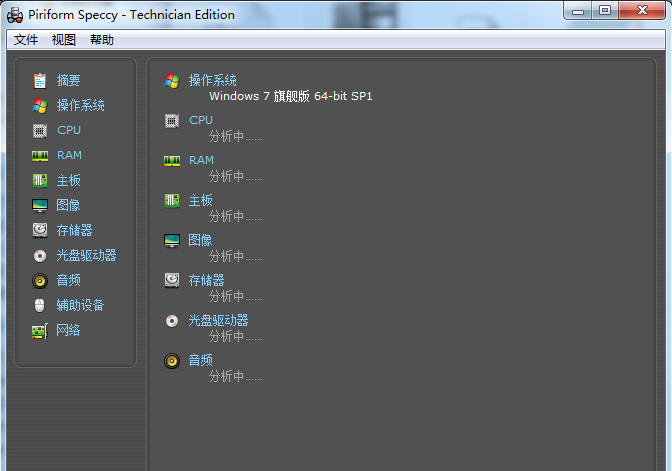Image resolution: width=672 pixels, height=471 pixels.
Task: Open the 图像 heading link in summary
Action: pyautogui.click(x=201, y=240)
